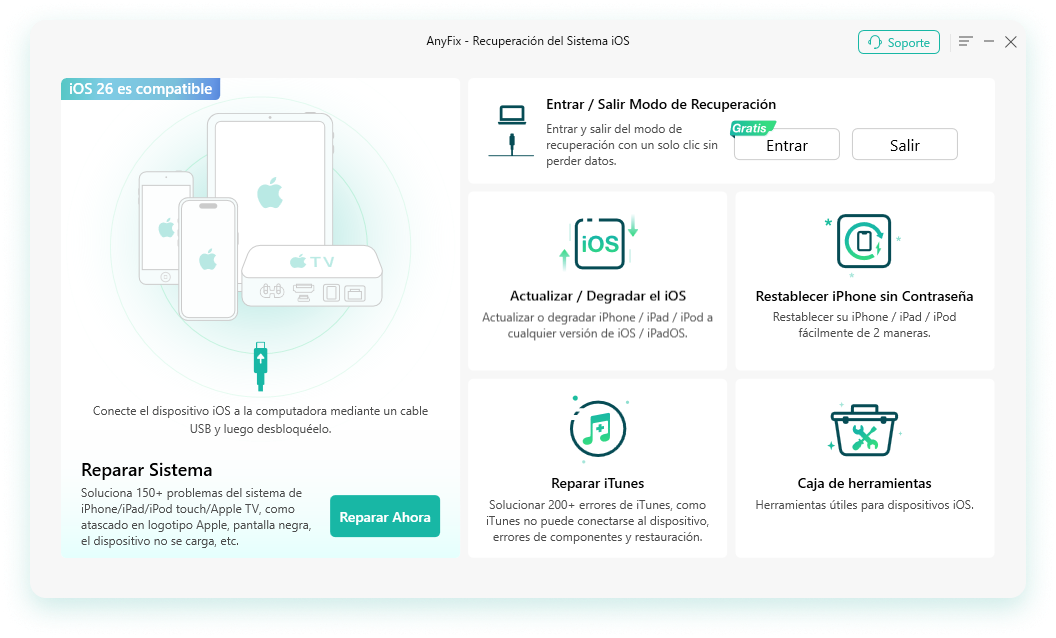Minimize the AnyFix window

pos(989,42)
